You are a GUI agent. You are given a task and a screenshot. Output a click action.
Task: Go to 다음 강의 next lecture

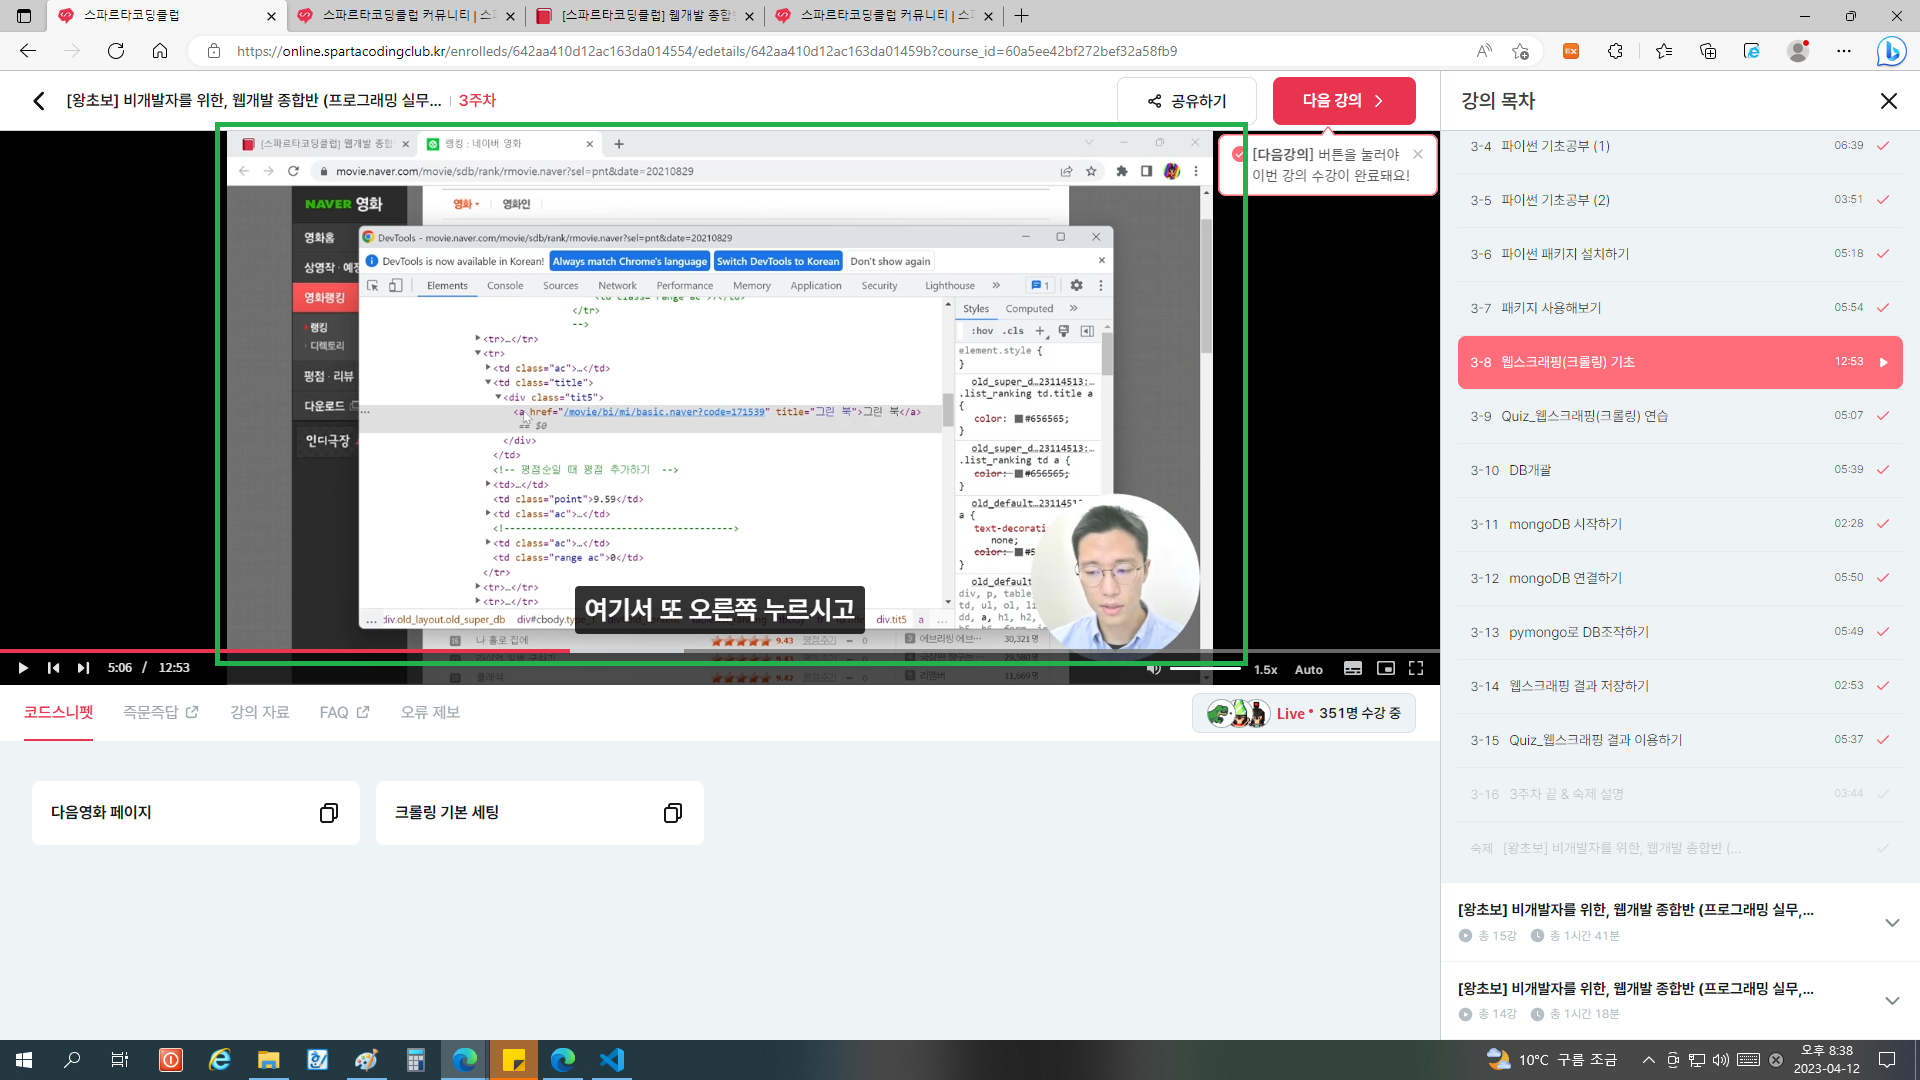1344,101
